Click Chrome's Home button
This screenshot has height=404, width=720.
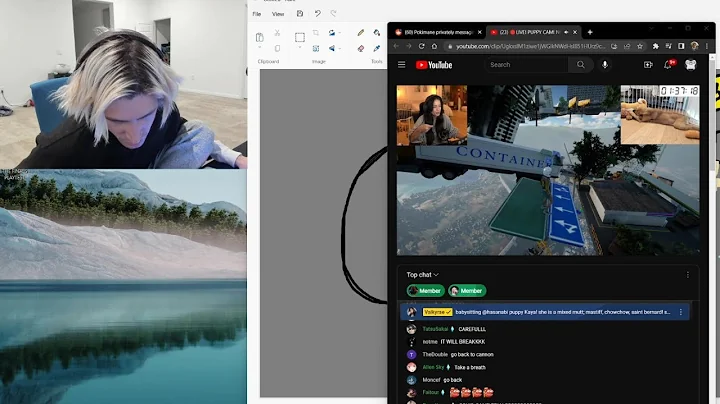[x=434, y=46]
